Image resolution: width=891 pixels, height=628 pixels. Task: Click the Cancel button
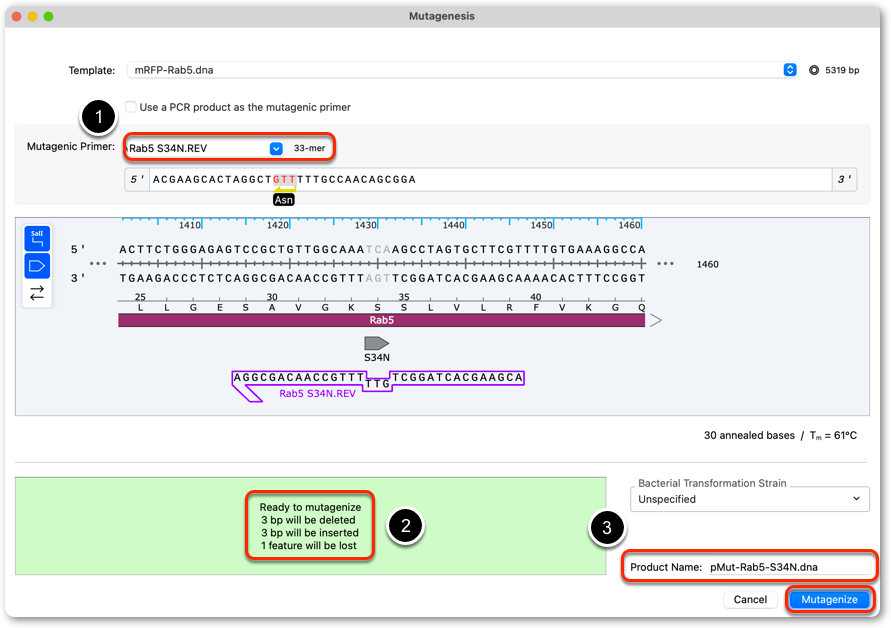point(750,600)
